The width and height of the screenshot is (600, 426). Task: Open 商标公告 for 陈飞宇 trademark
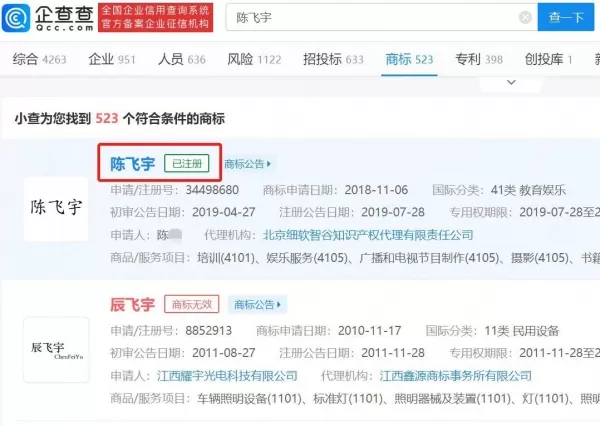[x=248, y=164]
